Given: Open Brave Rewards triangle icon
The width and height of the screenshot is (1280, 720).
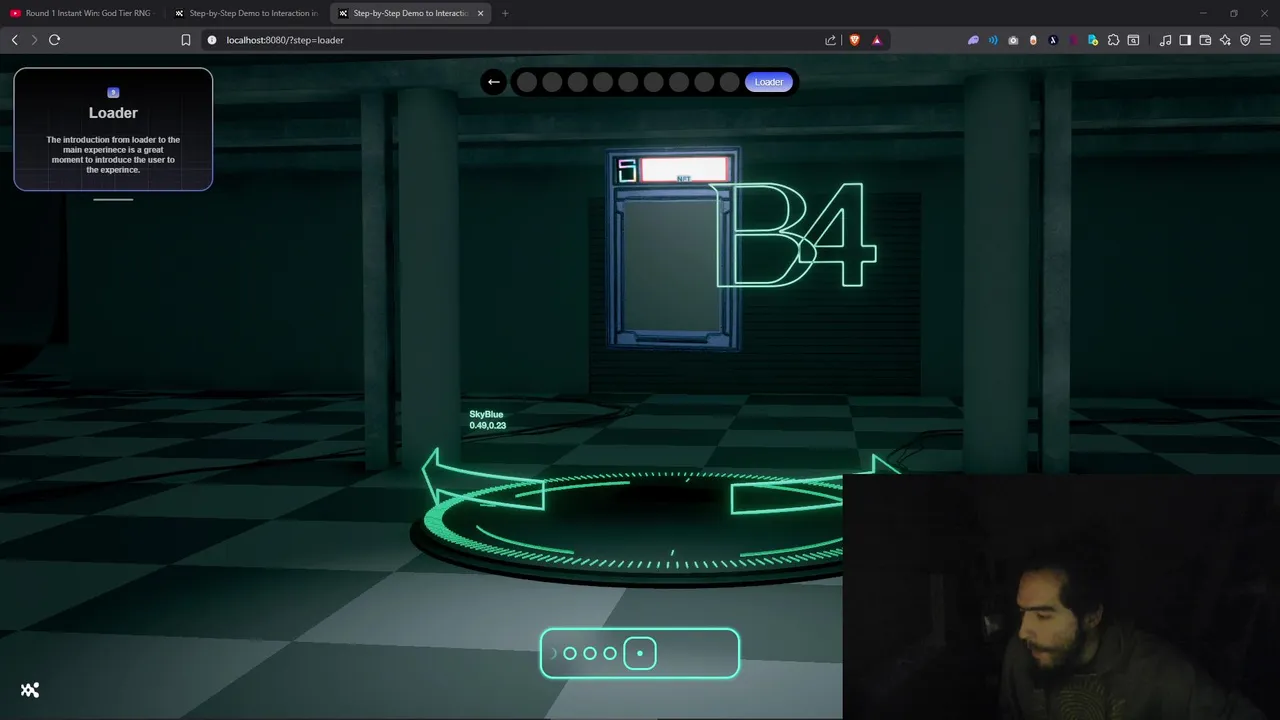Looking at the screenshot, I should (x=877, y=40).
